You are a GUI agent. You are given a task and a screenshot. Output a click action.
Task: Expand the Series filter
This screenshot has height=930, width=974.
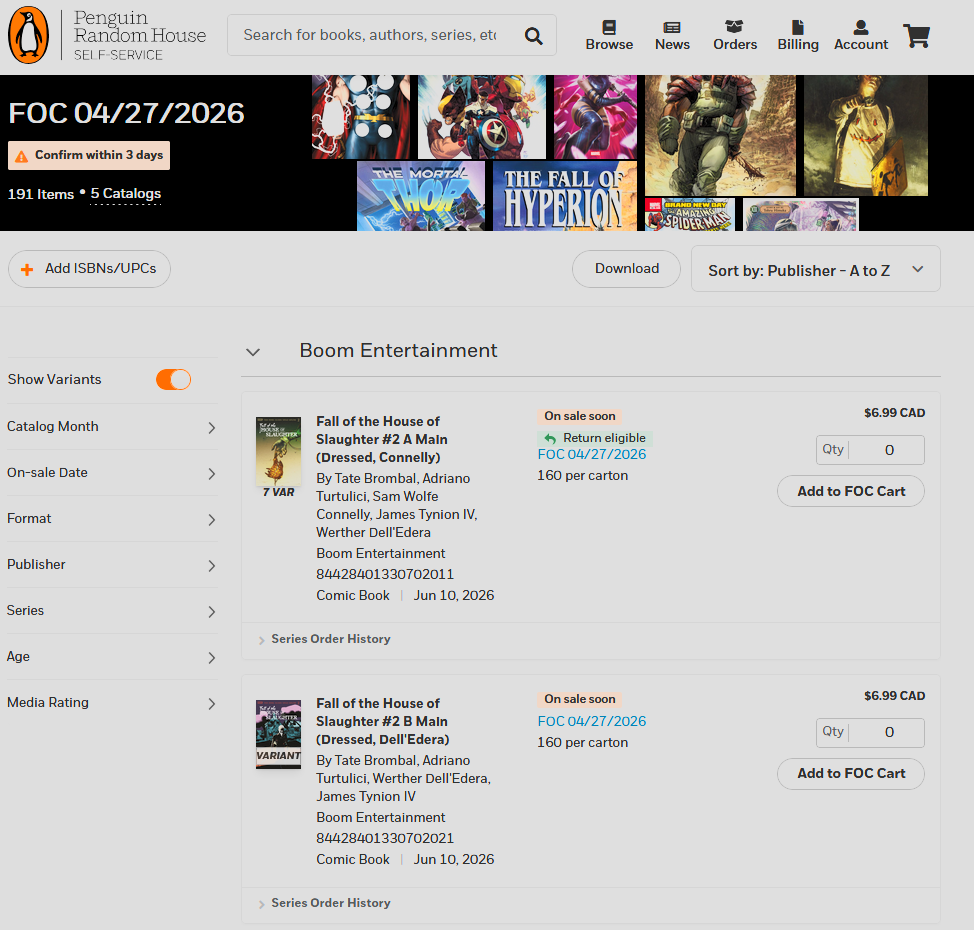tap(112, 611)
